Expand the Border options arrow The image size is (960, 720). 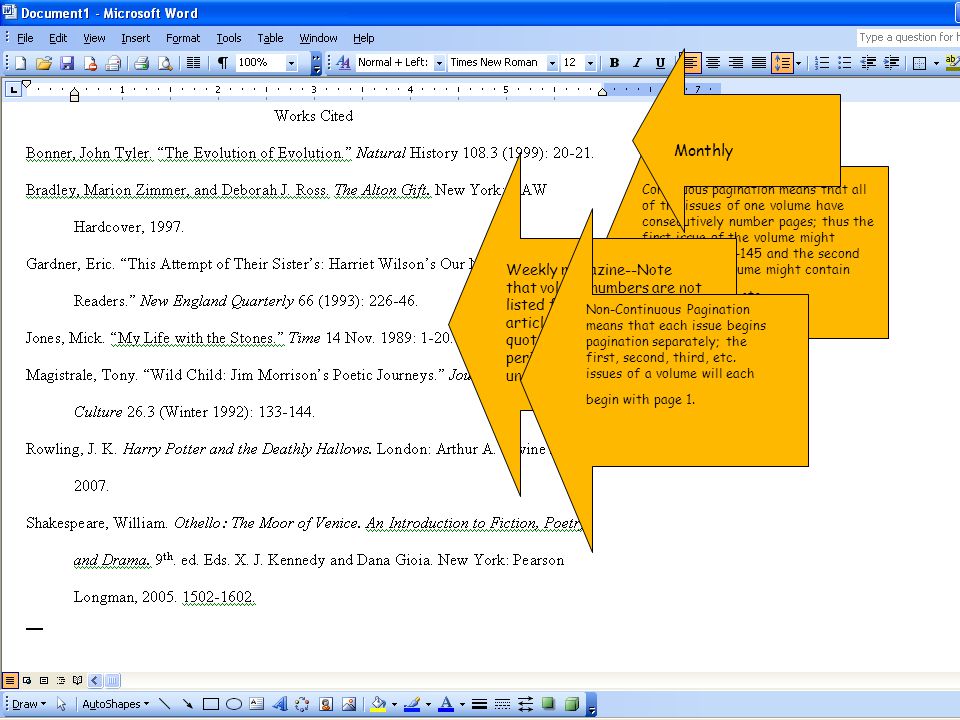coord(936,62)
